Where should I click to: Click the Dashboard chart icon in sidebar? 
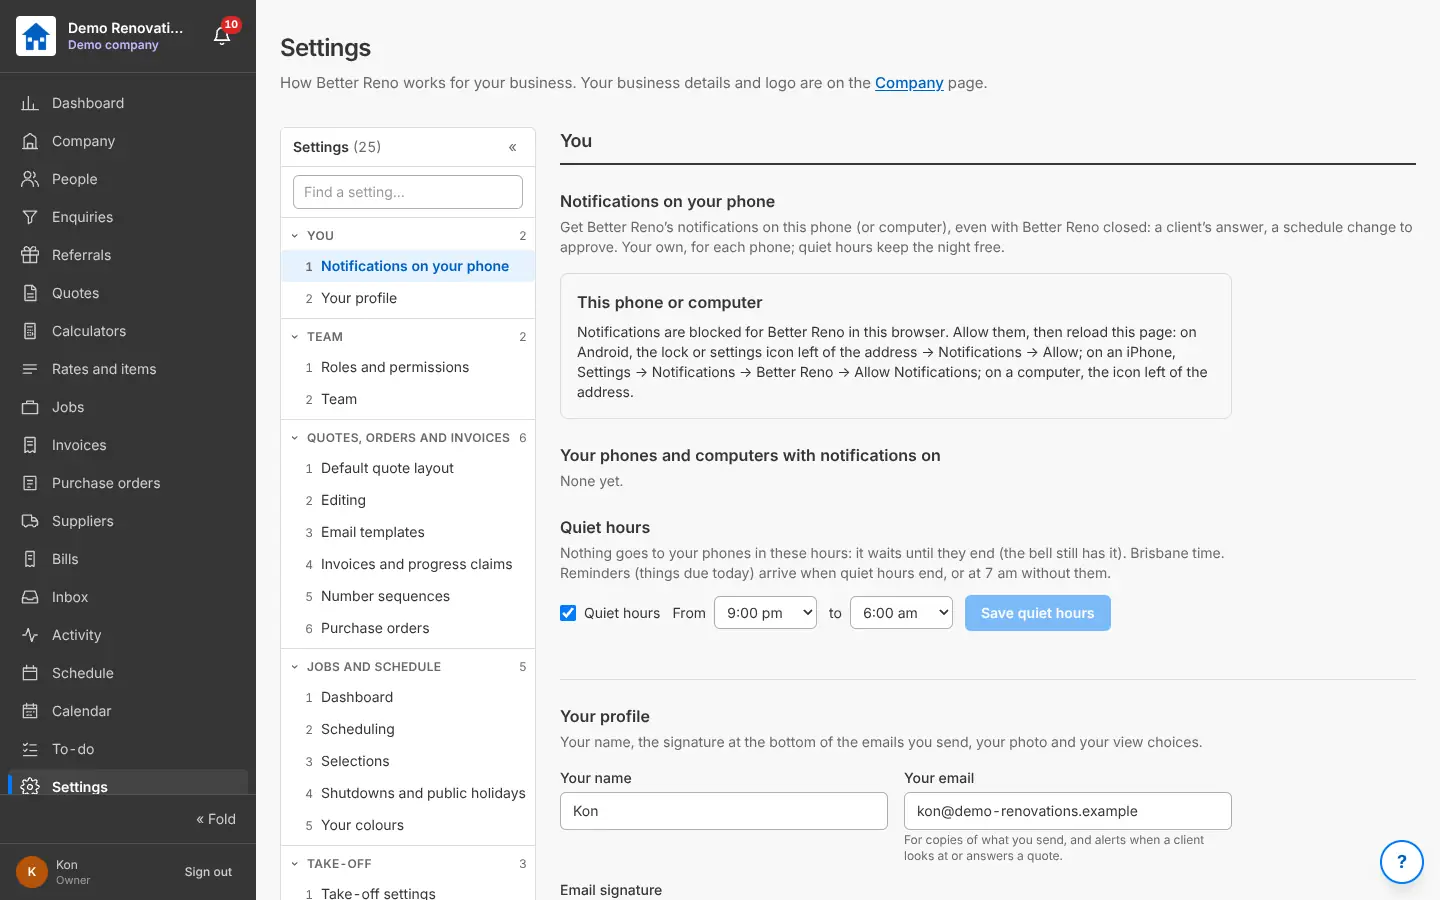tap(30, 103)
